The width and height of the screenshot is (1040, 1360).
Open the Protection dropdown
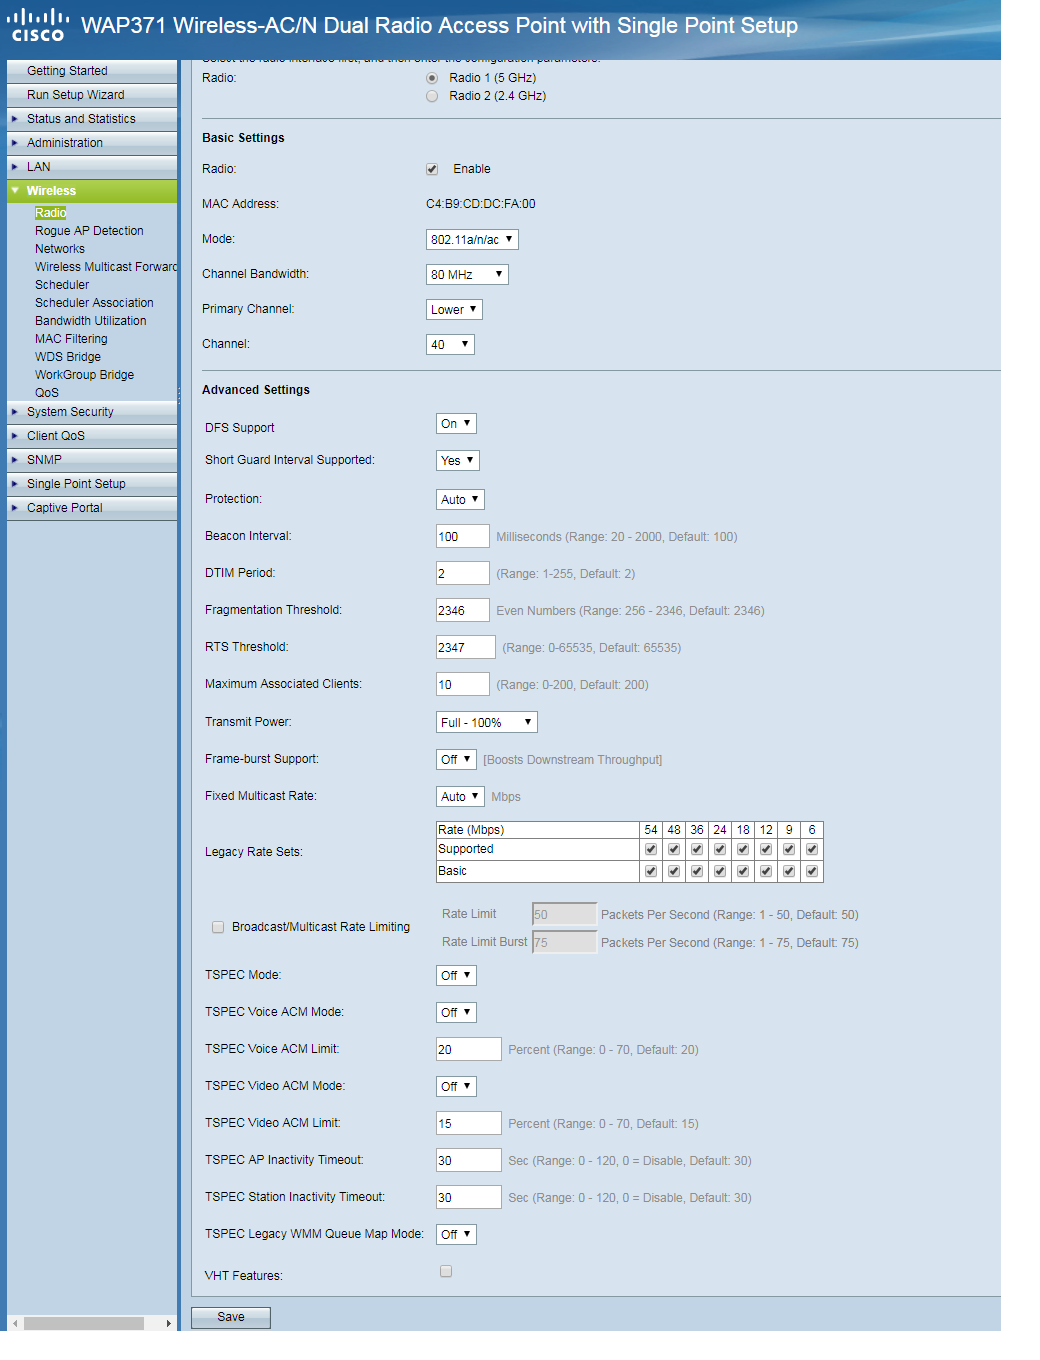(x=460, y=500)
